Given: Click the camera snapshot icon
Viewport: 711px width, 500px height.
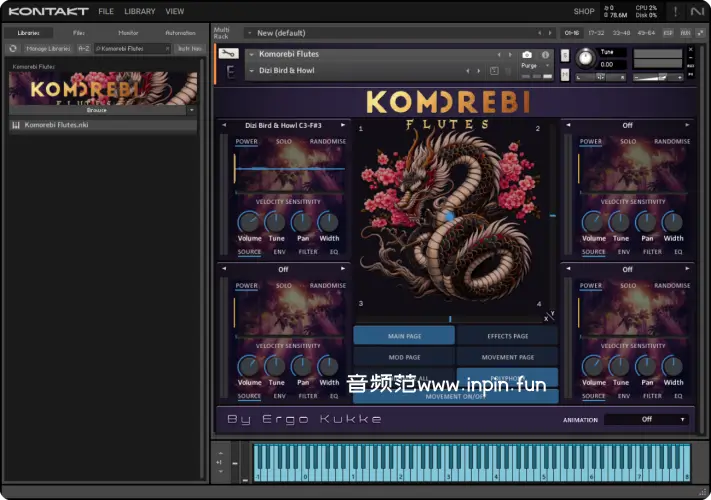Looking at the screenshot, I should tap(527, 54).
